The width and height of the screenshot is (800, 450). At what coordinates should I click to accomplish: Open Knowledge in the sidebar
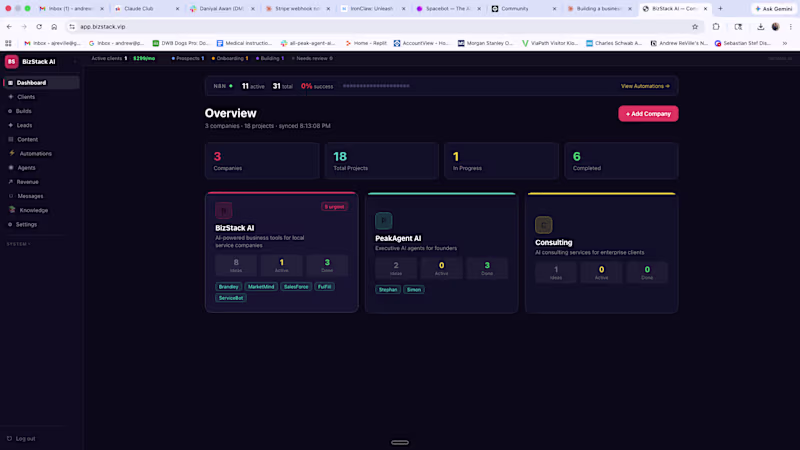point(41,210)
